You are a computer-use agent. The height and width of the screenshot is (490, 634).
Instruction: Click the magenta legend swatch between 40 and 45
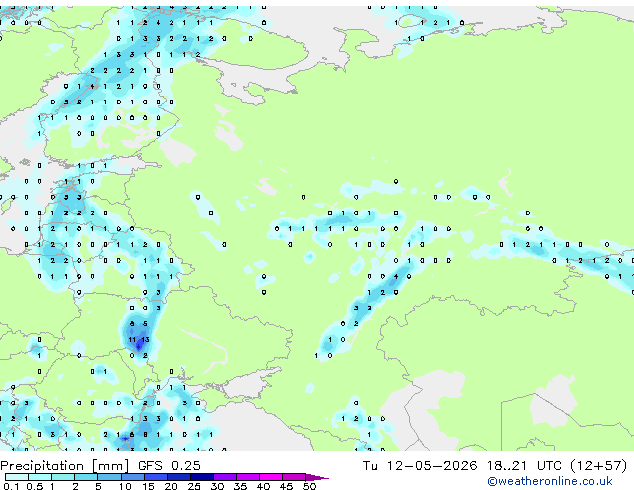(271, 477)
